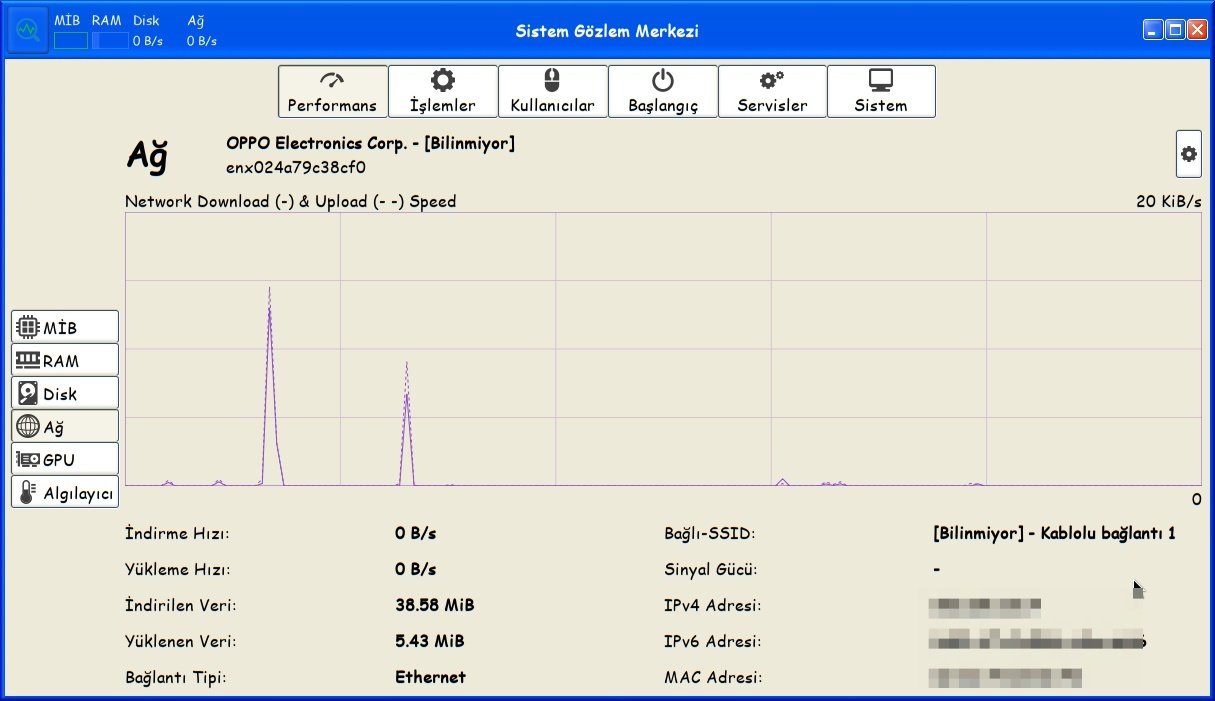Click the Sinyal Gücü label
The image size is (1215, 701).
tap(711, 569)
